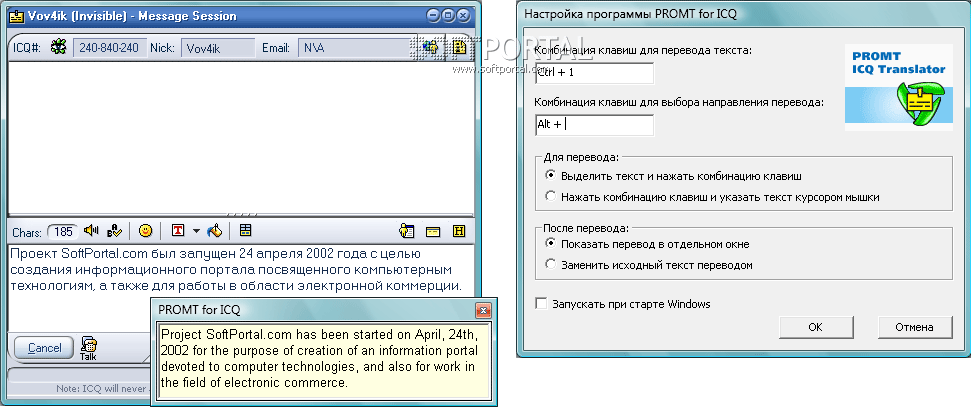Viewport: 971px width, 407px height.
Task: Open the message history table icon
Action: pyautogui.click(x=246, y=231)
